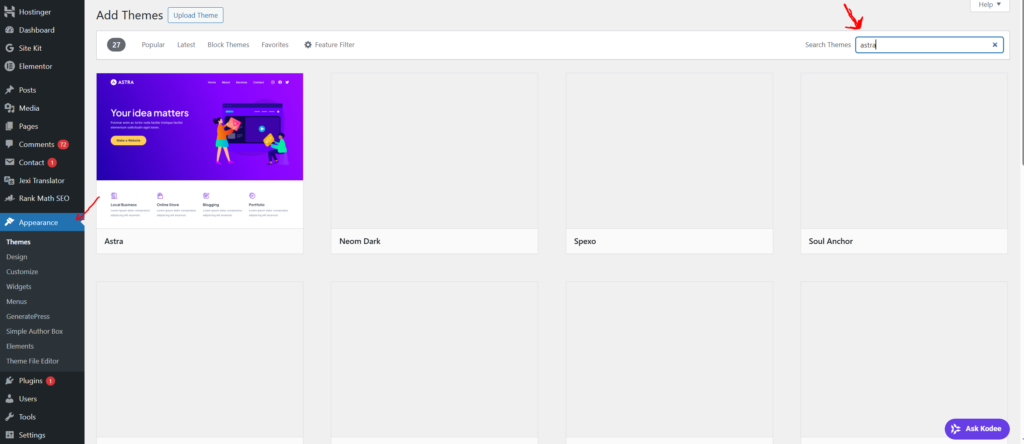
Task: Open the Theme File Editor link
Action: 35,360
